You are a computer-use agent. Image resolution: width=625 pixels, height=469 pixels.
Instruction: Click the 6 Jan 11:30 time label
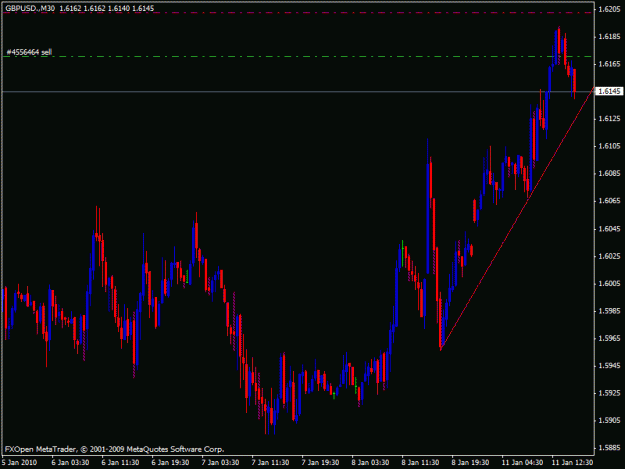point(120,463)
